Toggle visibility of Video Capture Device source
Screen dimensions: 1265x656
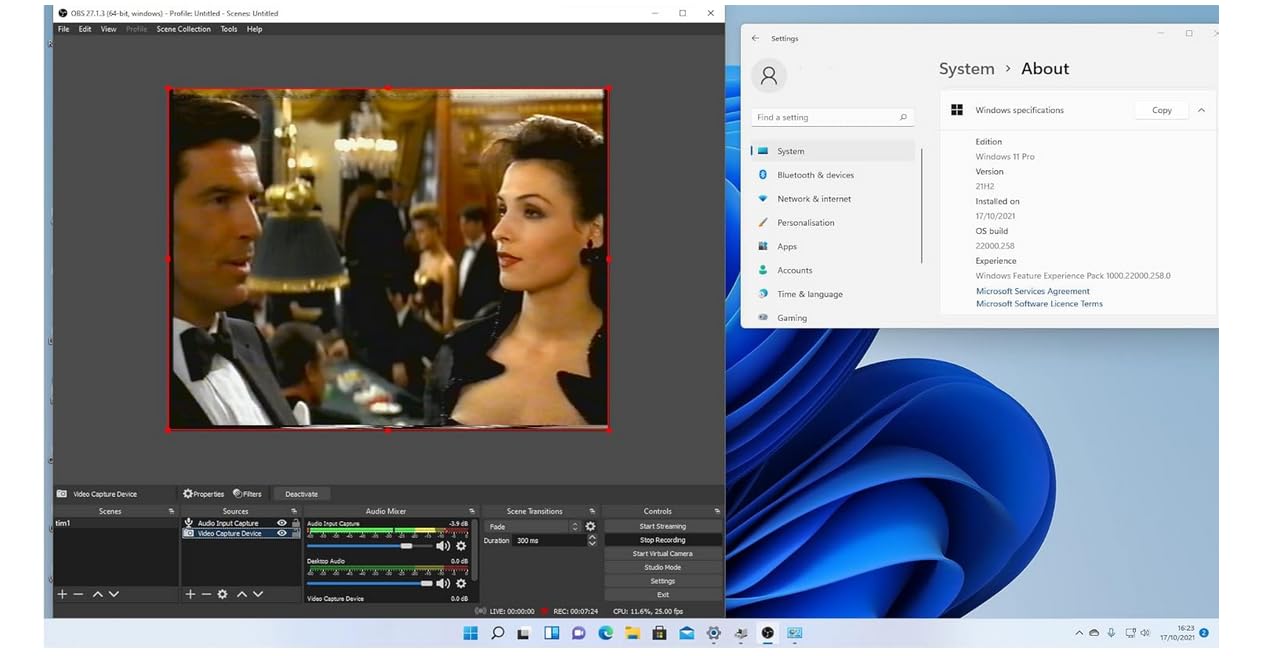click(x=282, y=533)
